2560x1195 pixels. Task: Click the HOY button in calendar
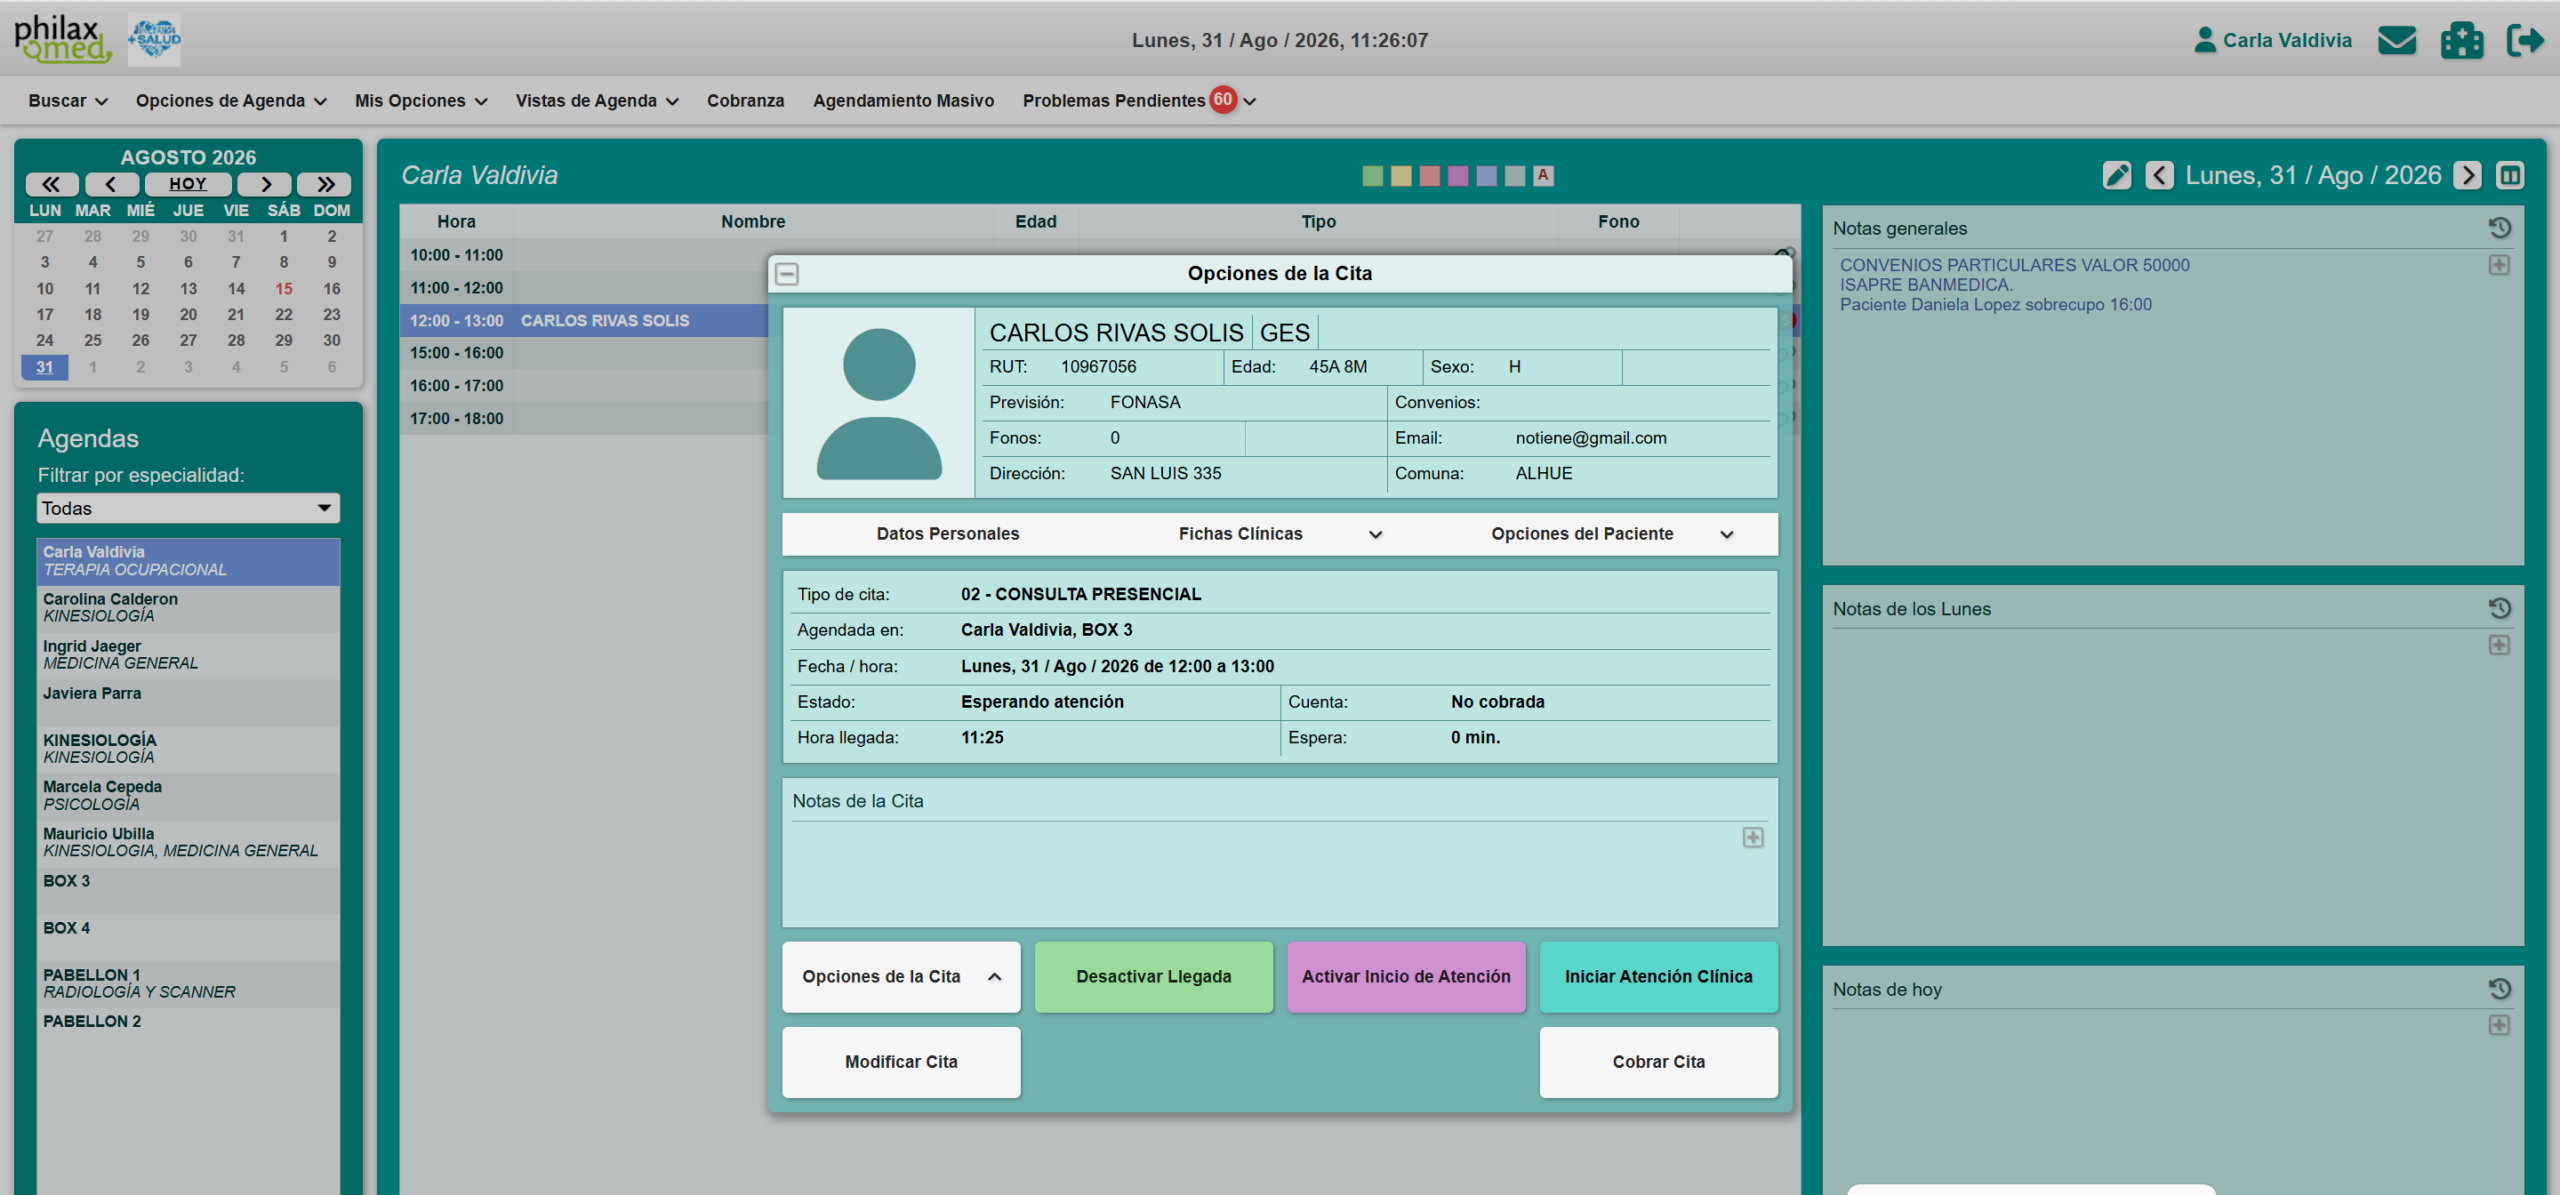188,184
